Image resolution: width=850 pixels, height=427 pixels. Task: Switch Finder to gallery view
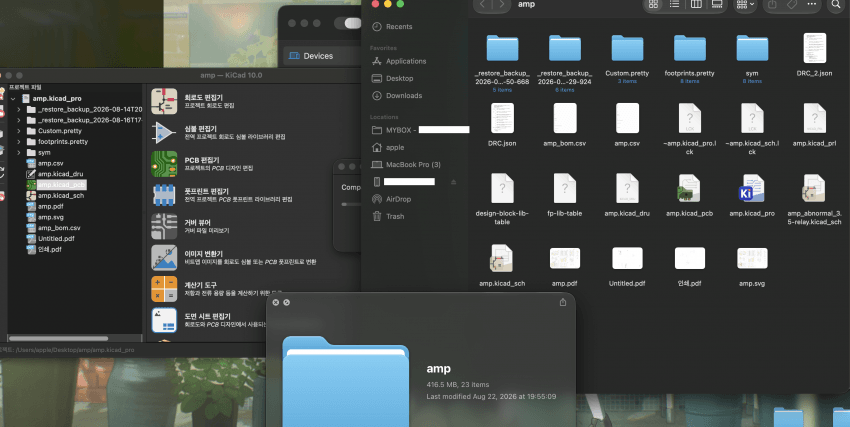[717, 4]
